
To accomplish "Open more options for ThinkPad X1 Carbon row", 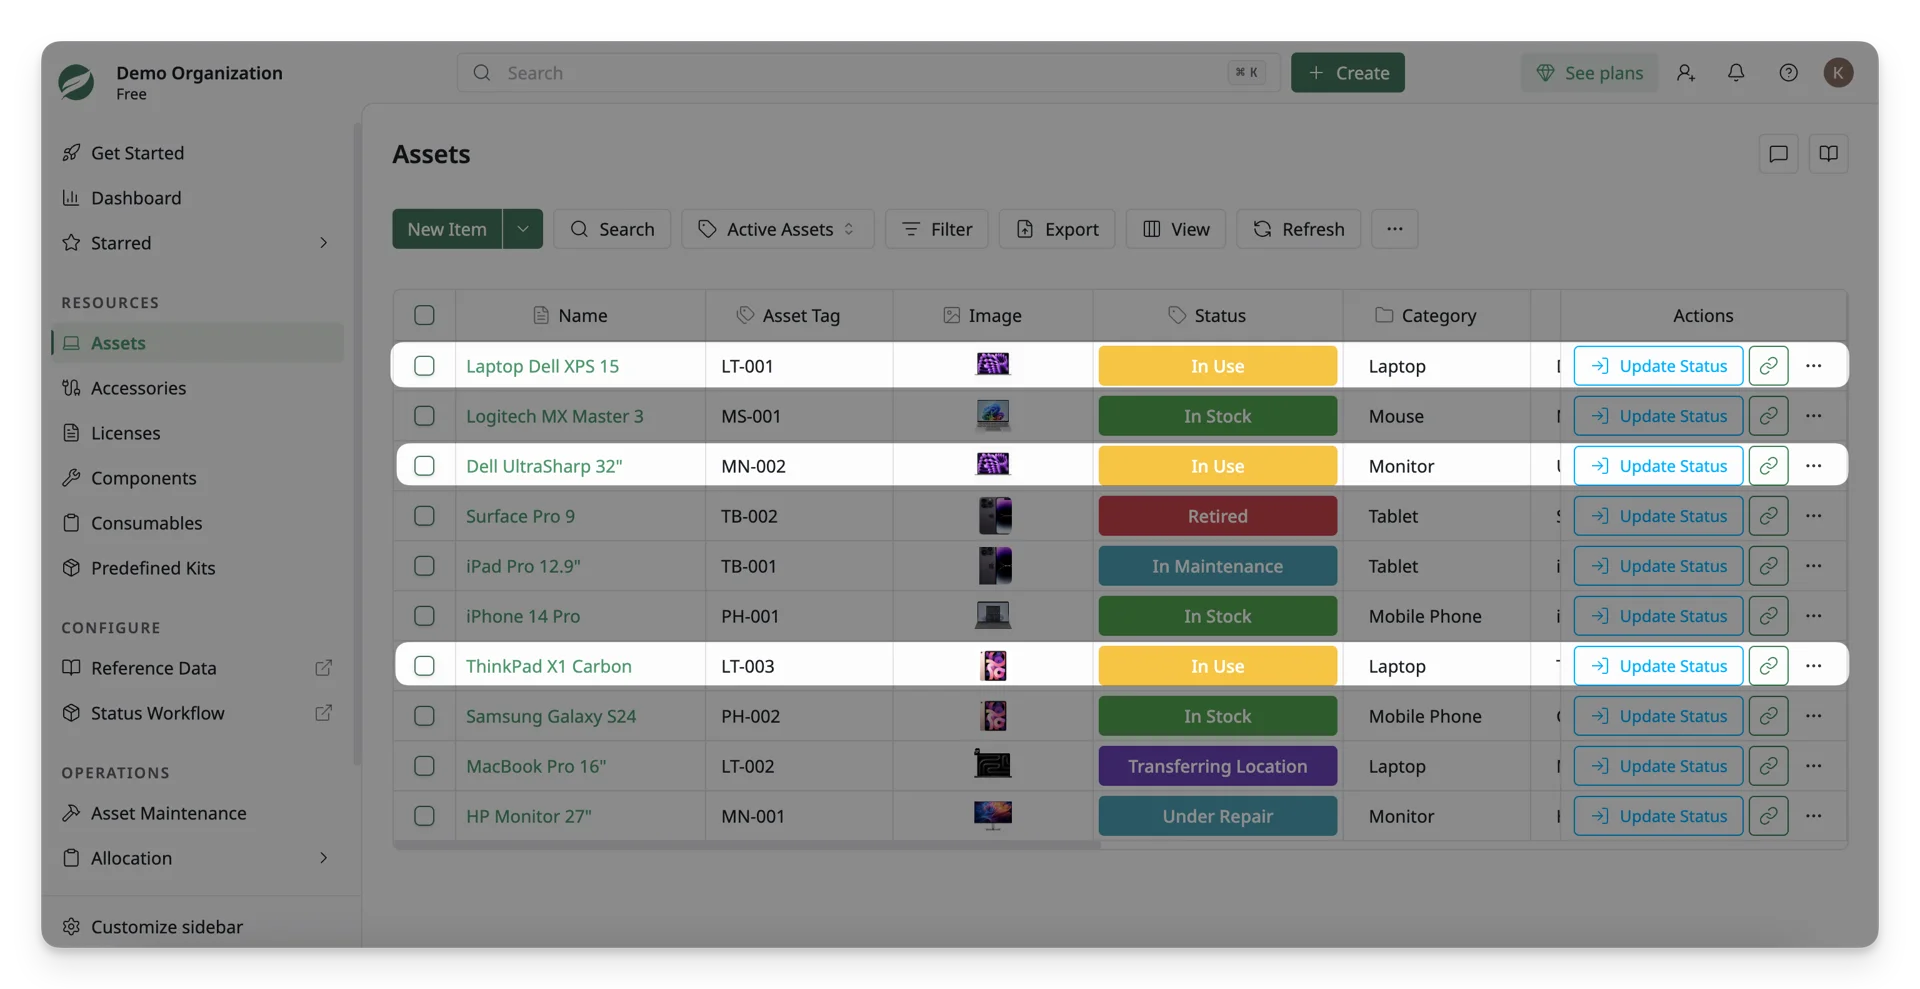I will click(1813, 666).
